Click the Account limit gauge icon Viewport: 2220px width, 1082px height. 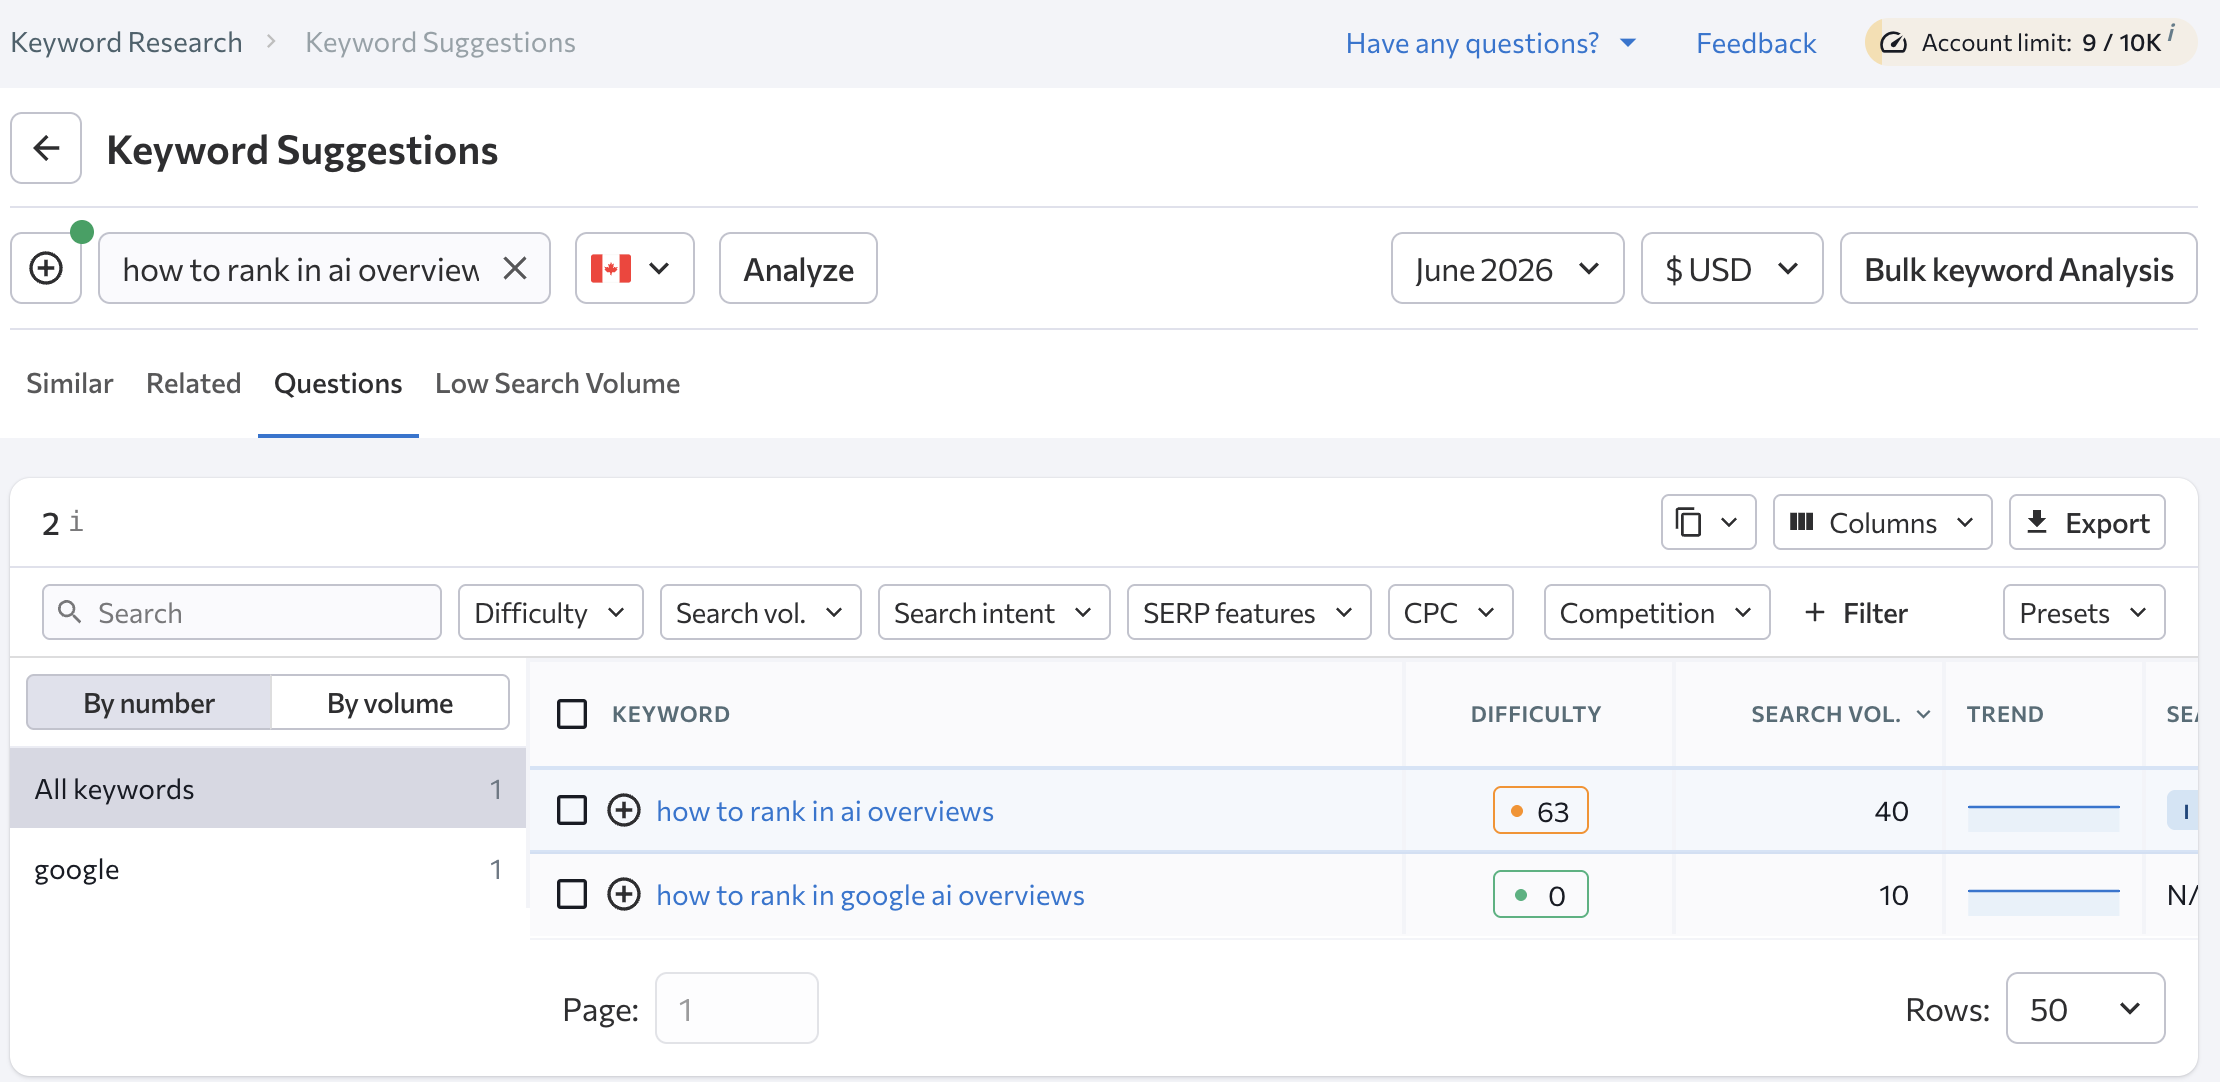coord(1893,43)
